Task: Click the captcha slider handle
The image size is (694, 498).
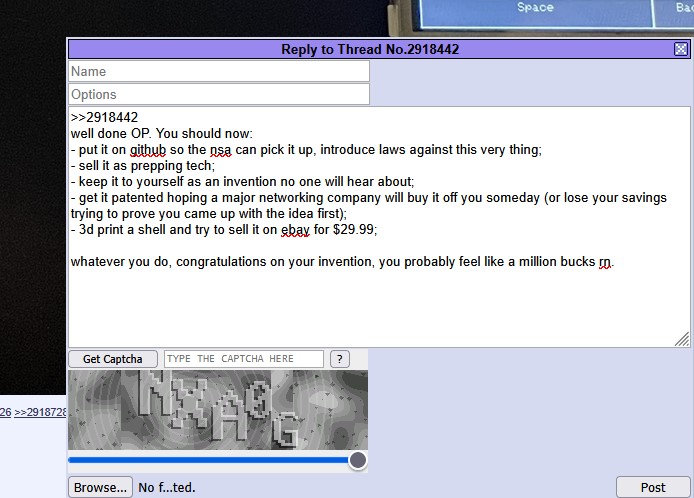Action: tap(358, 460)
